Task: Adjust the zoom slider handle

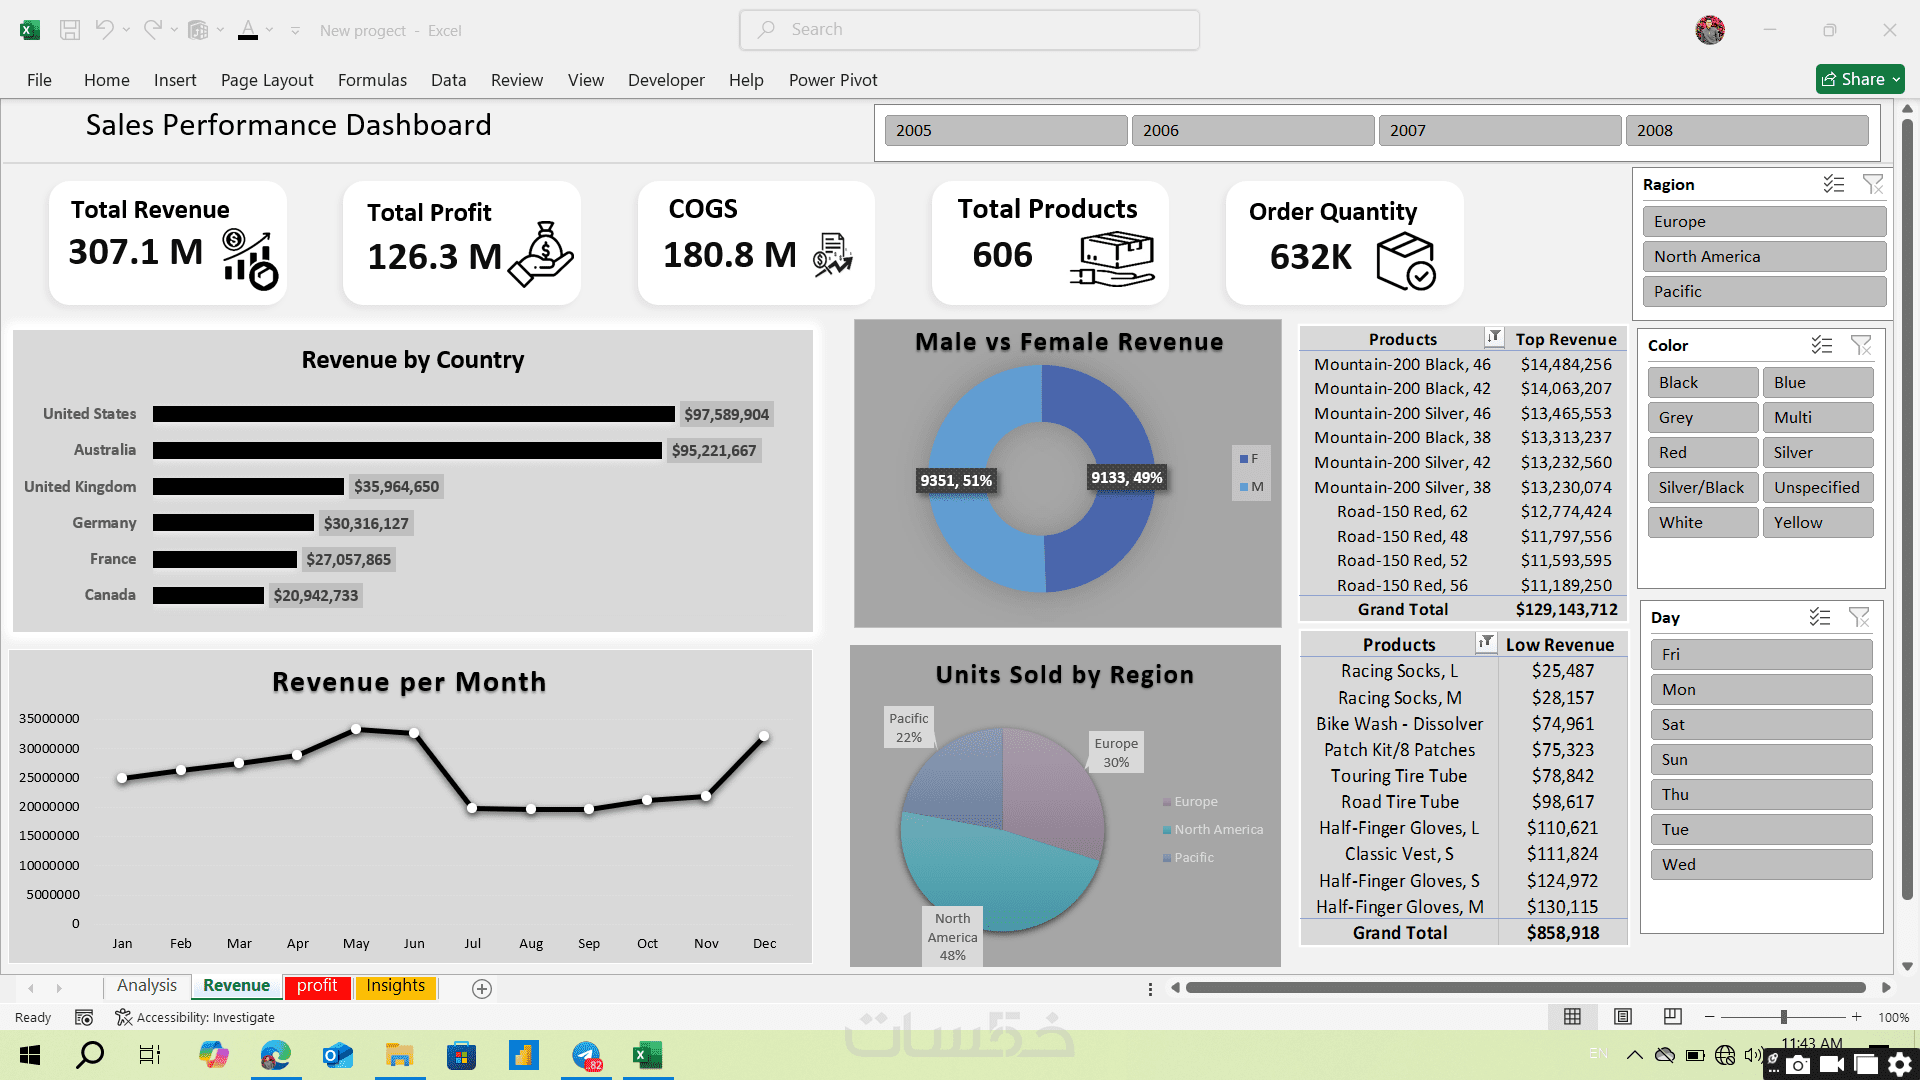Action: [1783, 1017]
